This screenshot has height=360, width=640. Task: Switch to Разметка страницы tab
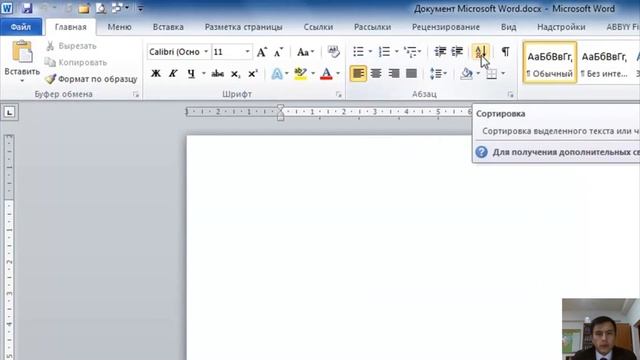tap(244, 27)
